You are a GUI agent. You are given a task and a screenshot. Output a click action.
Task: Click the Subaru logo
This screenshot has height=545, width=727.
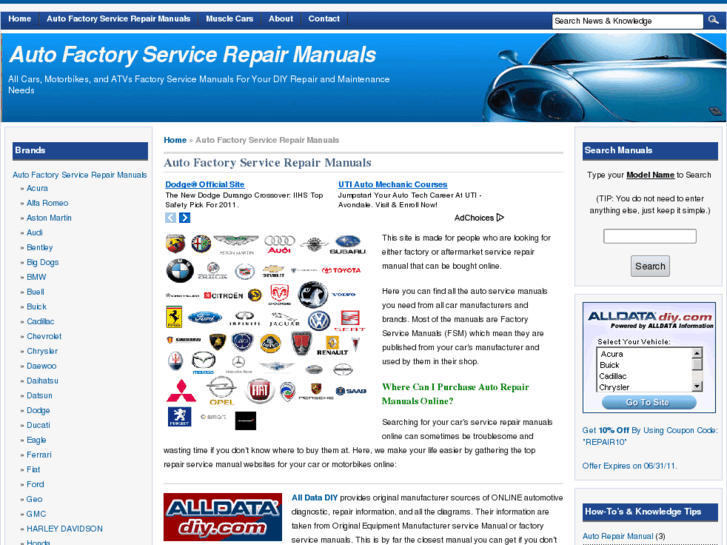pyautogui.click(x=348, y=244)
